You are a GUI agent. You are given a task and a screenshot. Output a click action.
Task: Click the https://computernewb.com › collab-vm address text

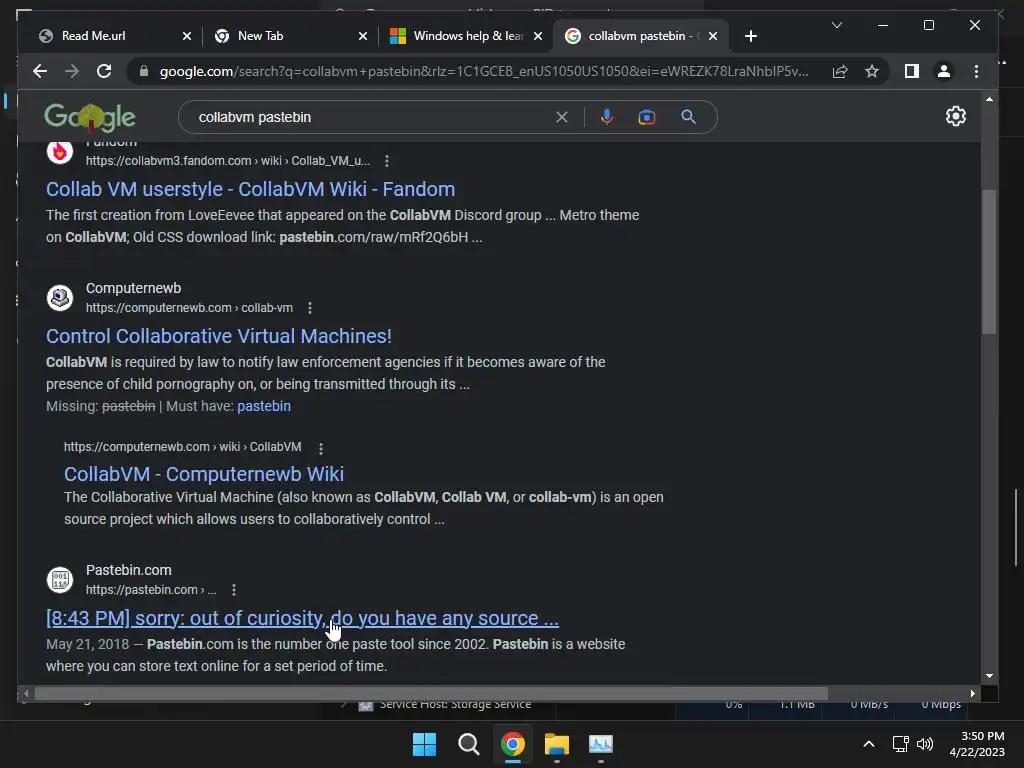[189, 308]
